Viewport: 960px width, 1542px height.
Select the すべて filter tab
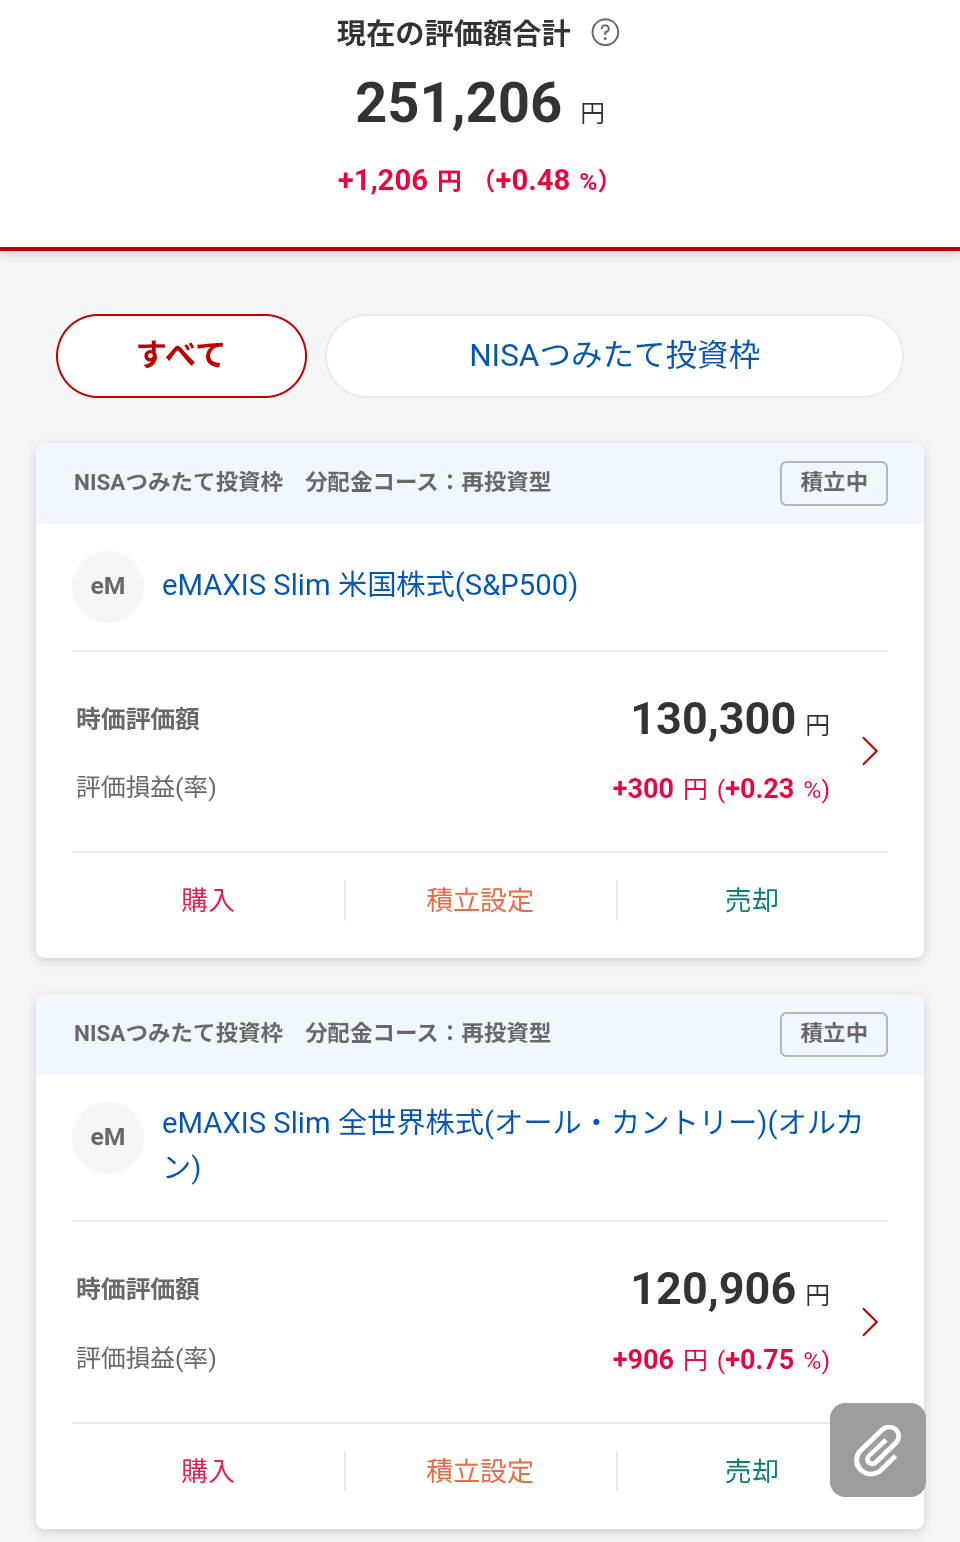[x=181, y=355]
